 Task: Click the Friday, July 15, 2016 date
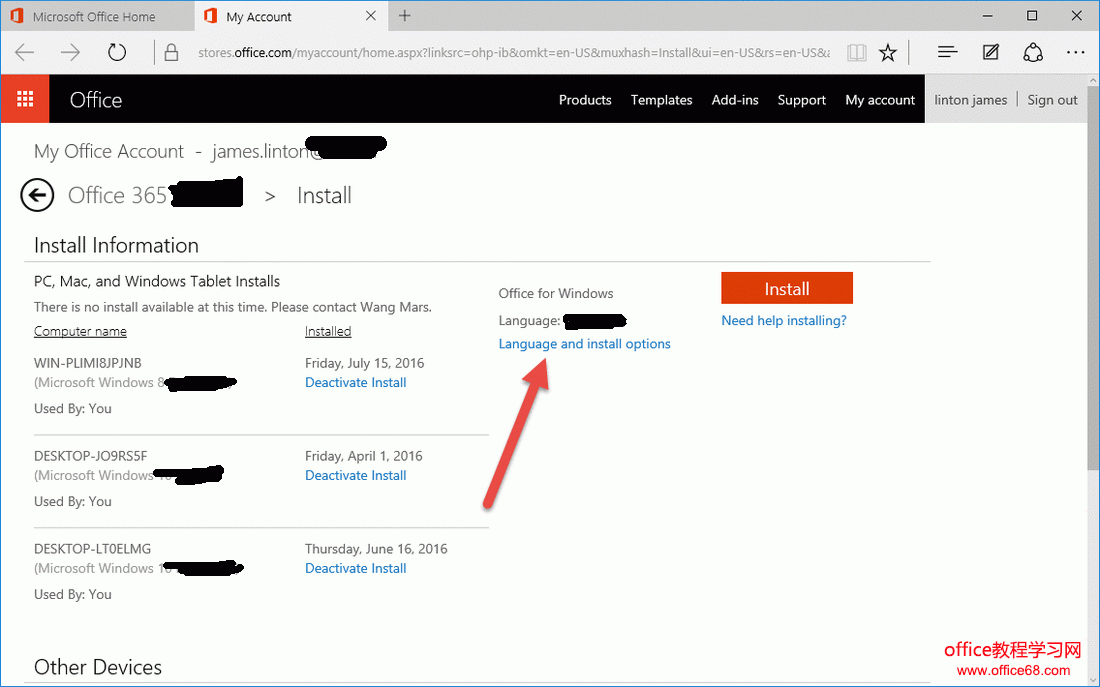pyautogui.click(x=364, y=363)
